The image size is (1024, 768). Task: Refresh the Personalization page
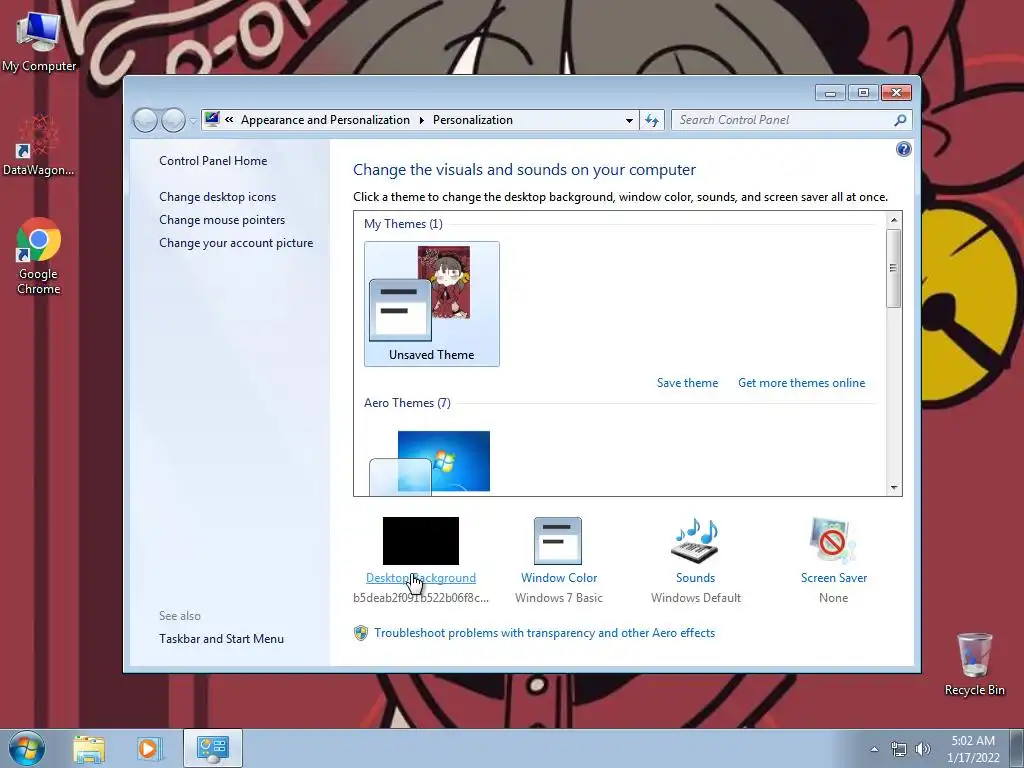652,120
